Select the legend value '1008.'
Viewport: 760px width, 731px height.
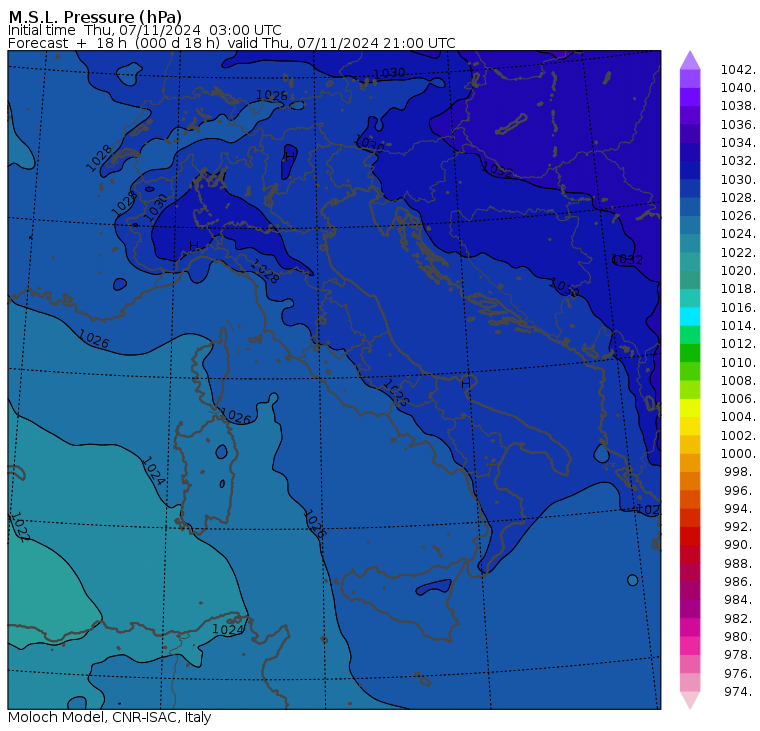click(x=738, y=381)
